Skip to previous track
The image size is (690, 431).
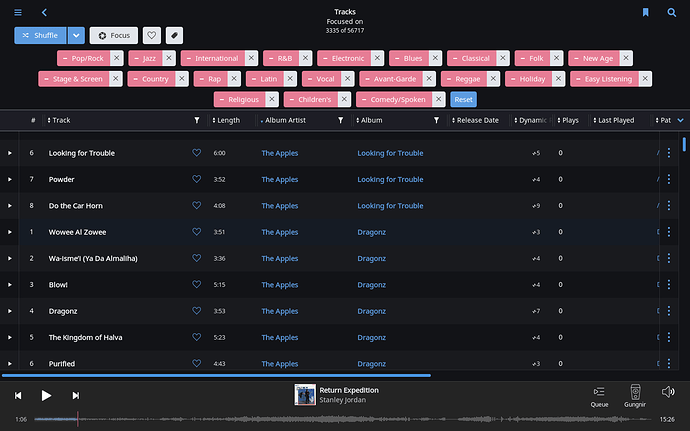coord(18,396)
